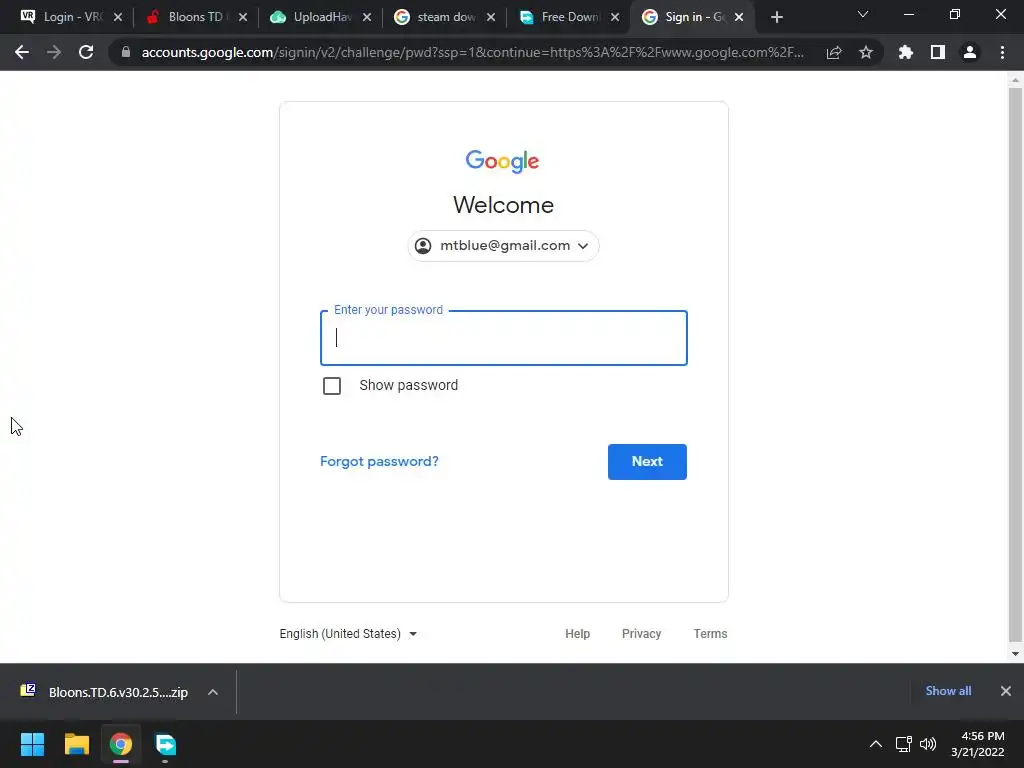Share this page using the share icon
The image size is (1024, 768).
[834, 52]
